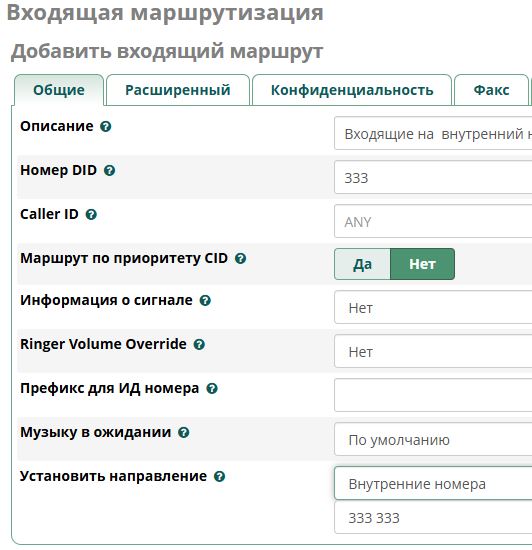The image size is (532, 550).
Task: Open help for Установить направление
Action: click(220, 476)
